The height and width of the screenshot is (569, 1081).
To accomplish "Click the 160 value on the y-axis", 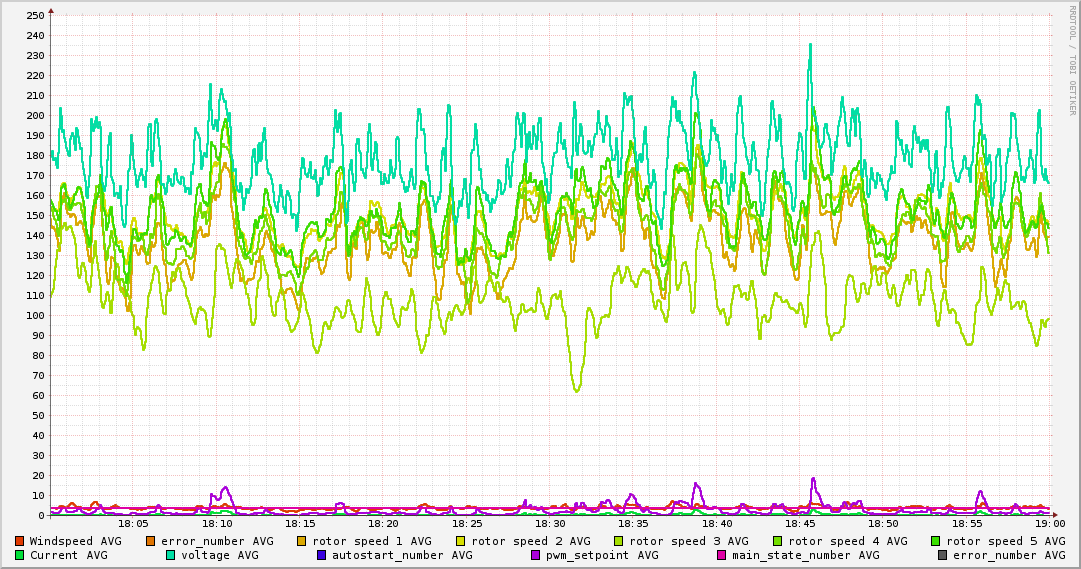I will tap(34, 195).
